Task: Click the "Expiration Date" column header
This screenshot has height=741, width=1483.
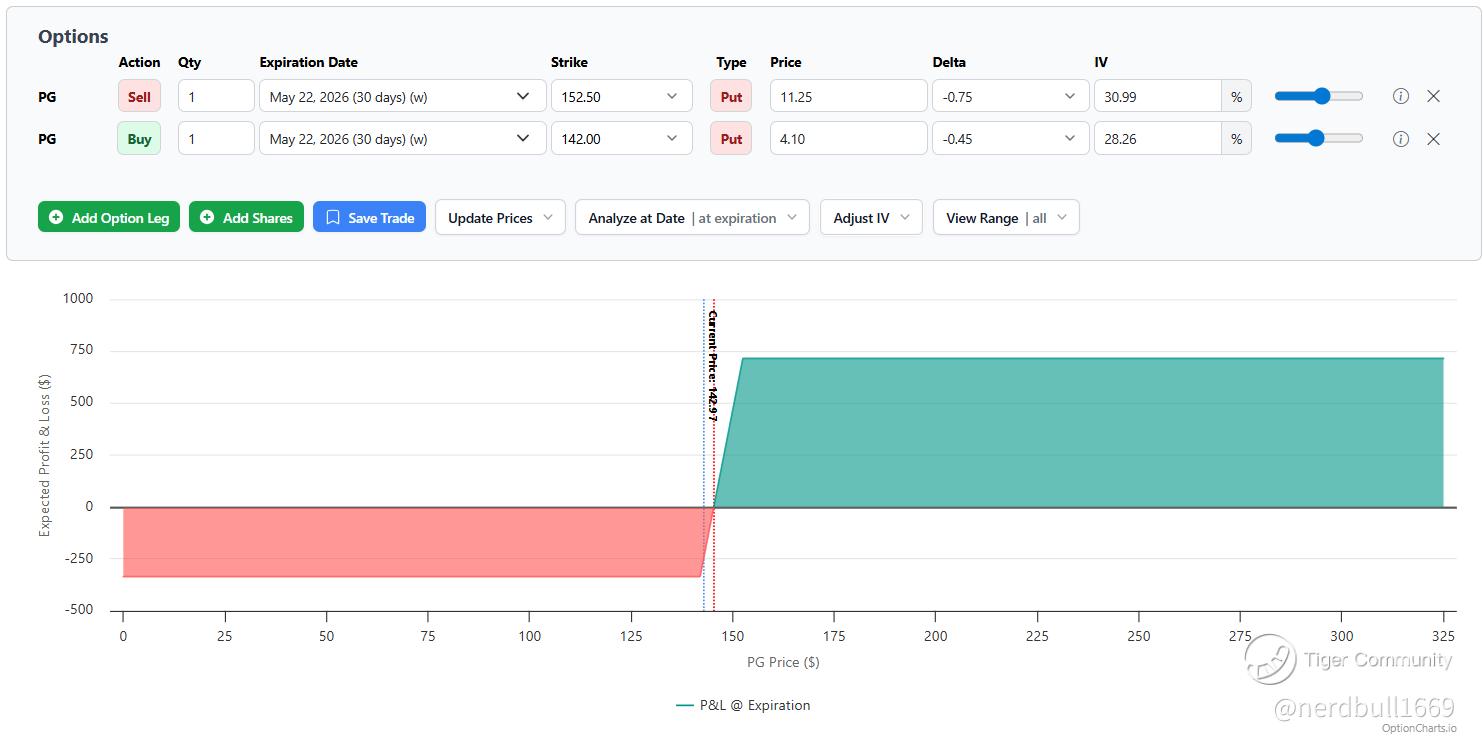Action: coord(308,62)
